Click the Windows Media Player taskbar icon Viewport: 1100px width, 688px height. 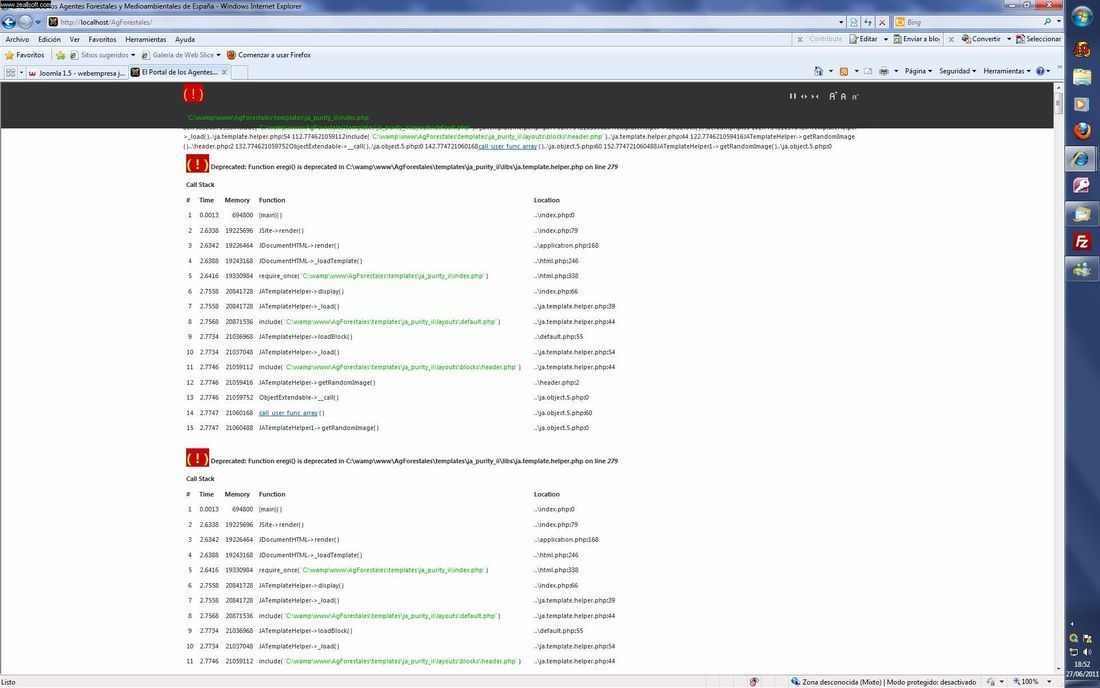[1082, 104]
